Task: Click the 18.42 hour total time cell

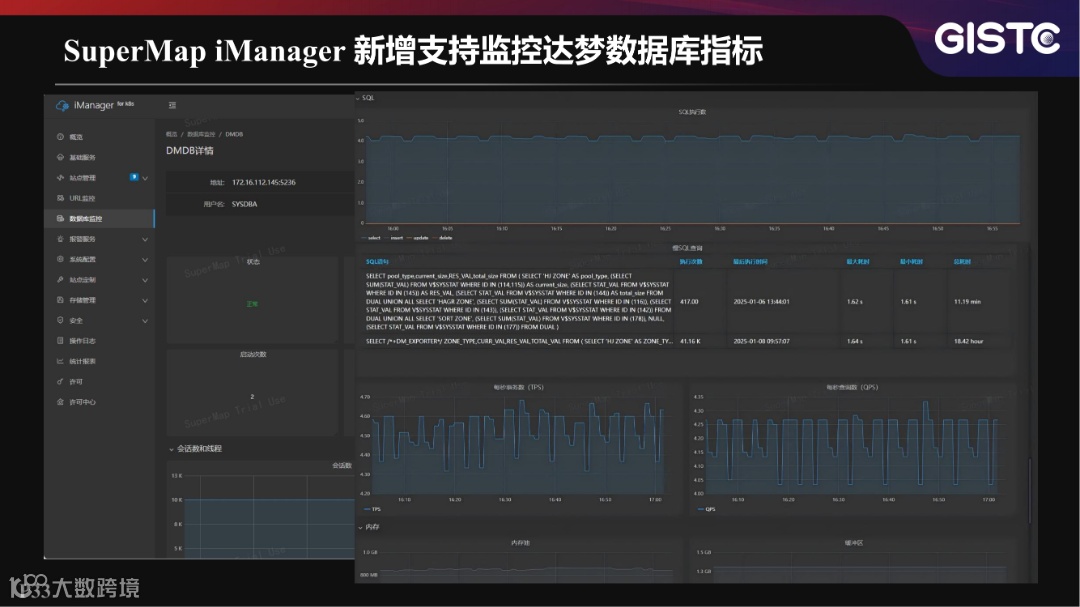Action: click(x=968, y=341)
